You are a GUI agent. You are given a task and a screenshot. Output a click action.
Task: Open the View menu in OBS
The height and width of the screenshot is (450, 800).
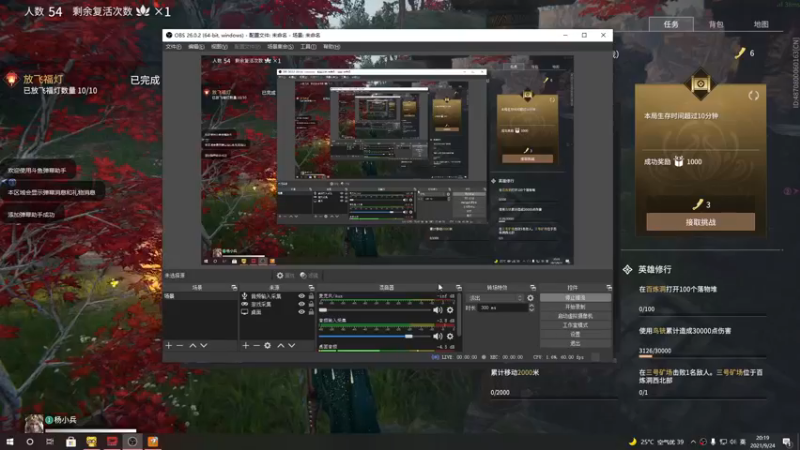pyautogui.click(x=219, y=46)
